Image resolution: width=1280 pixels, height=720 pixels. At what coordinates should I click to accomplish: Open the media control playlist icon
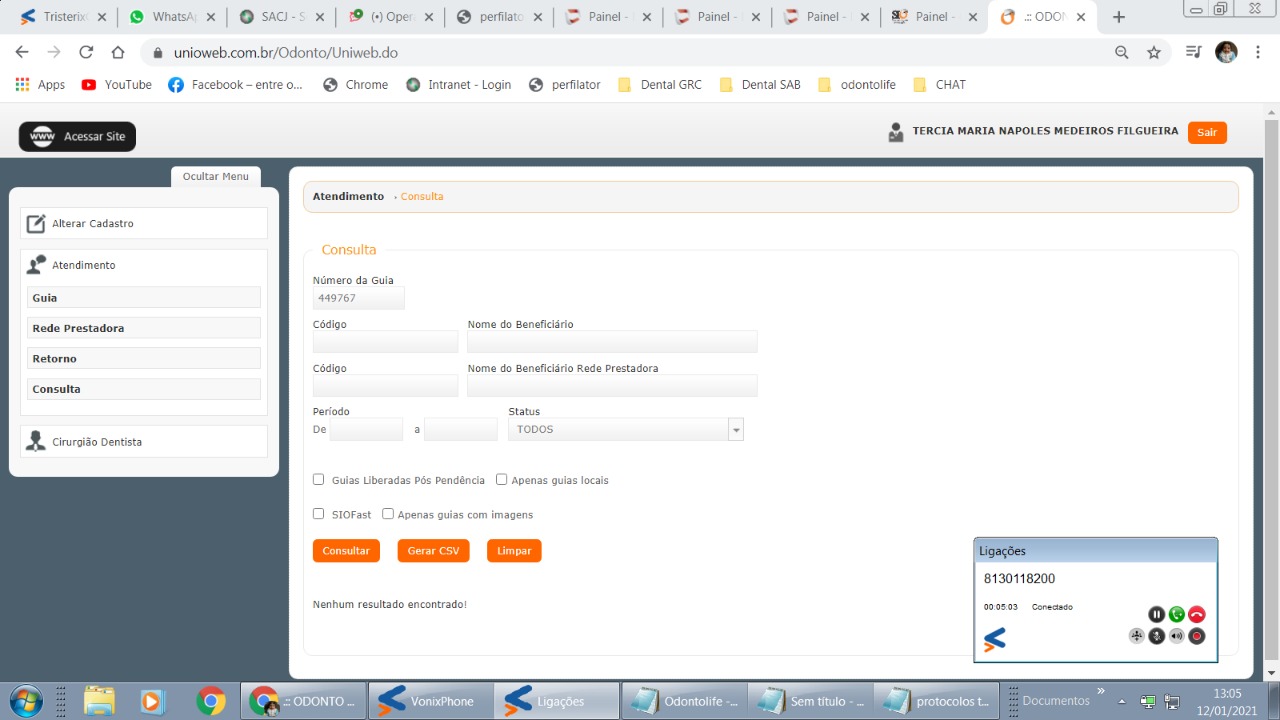coord(1193,53)
